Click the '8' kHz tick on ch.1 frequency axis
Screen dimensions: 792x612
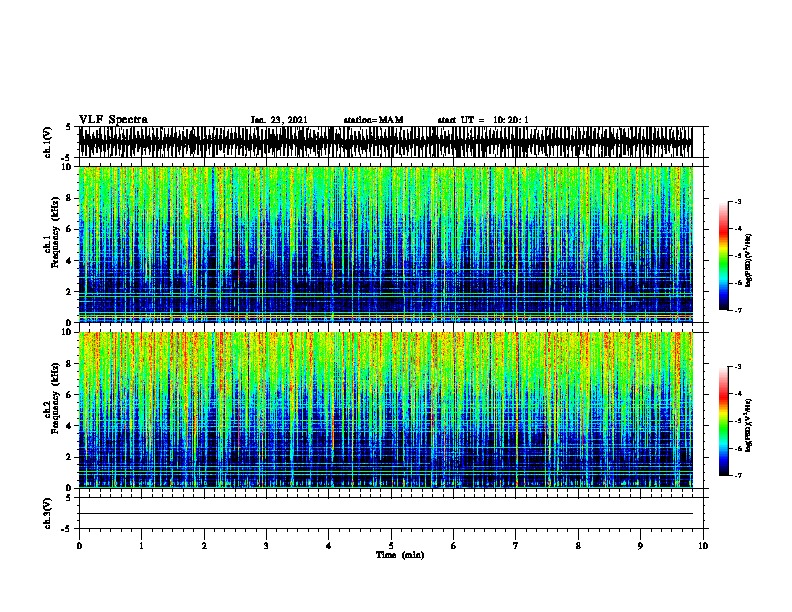coord(70,198)
